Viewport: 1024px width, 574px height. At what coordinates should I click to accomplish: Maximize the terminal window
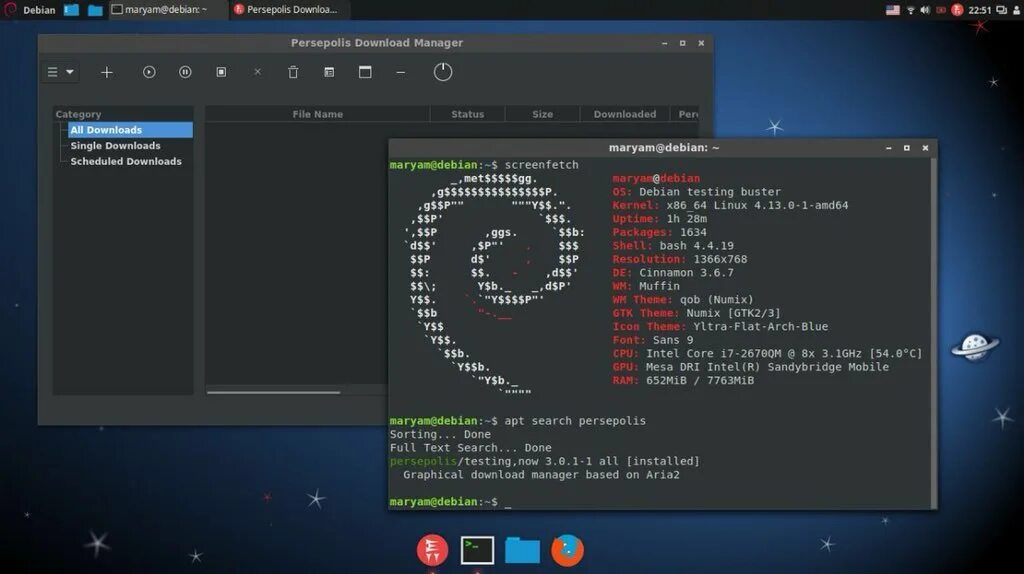[906, 148]
